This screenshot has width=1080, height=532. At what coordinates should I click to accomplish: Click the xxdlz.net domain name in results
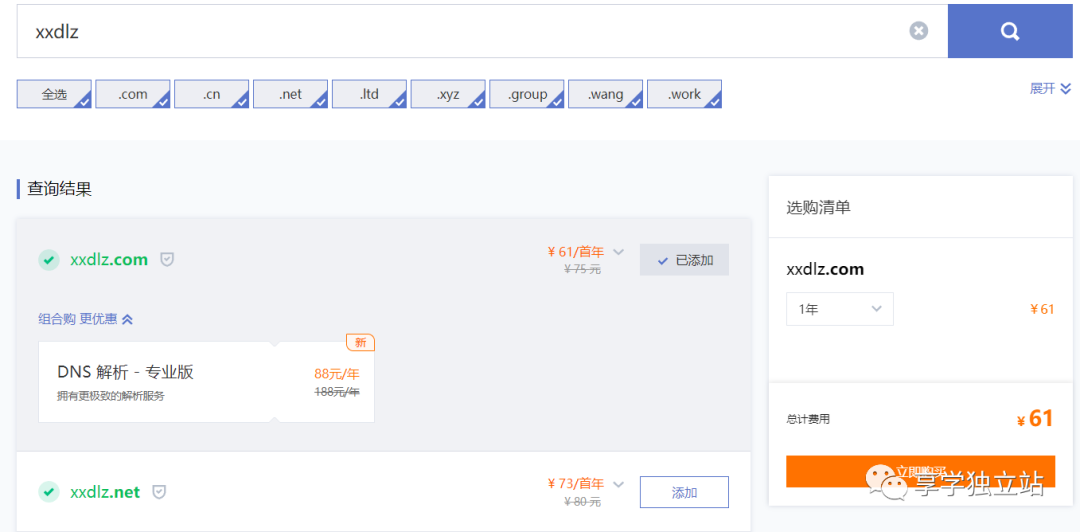coord(105,492)
